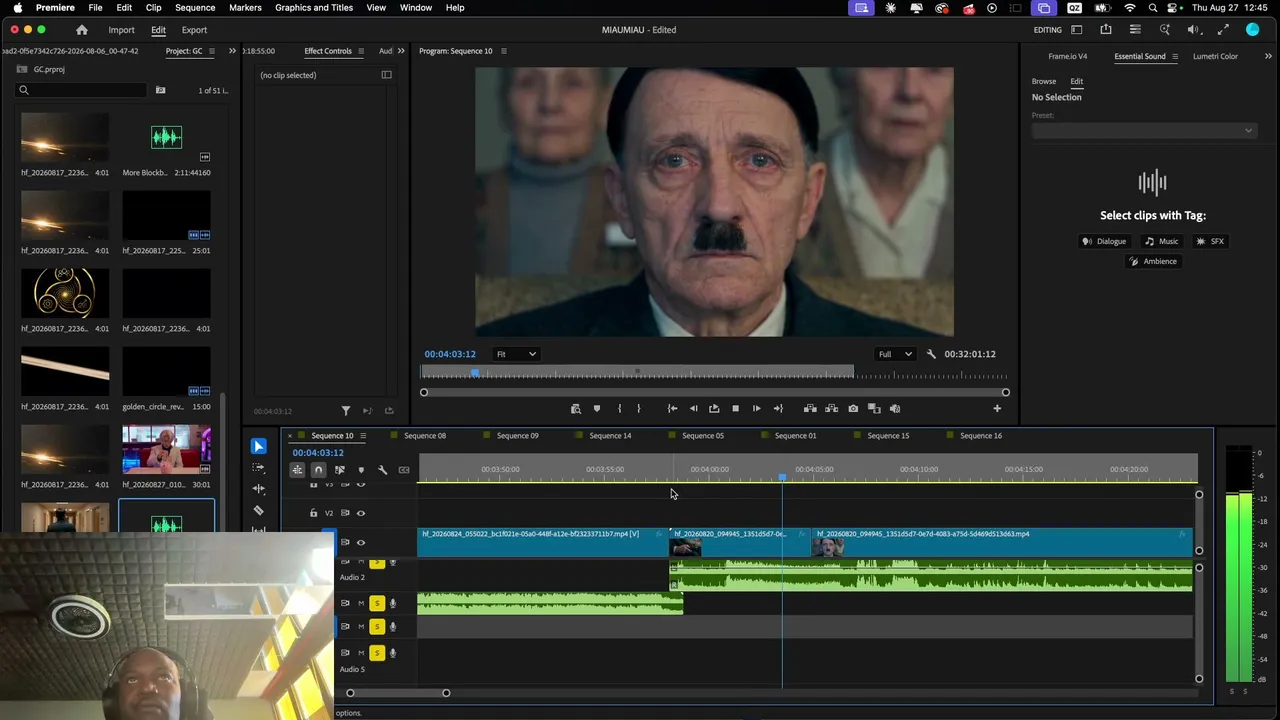Select the Ripple Edit tool
Viewport: 1280px width, 720px height.
259,489
